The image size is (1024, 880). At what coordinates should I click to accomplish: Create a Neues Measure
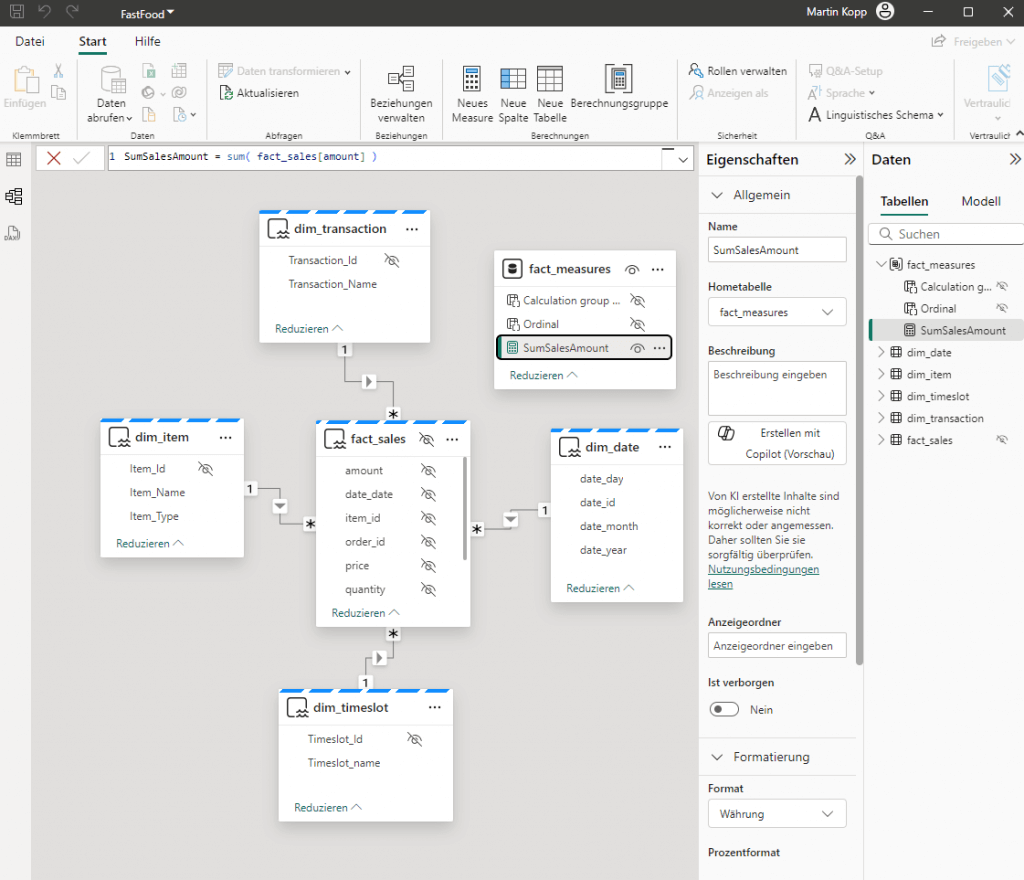(x=472, y=95)
